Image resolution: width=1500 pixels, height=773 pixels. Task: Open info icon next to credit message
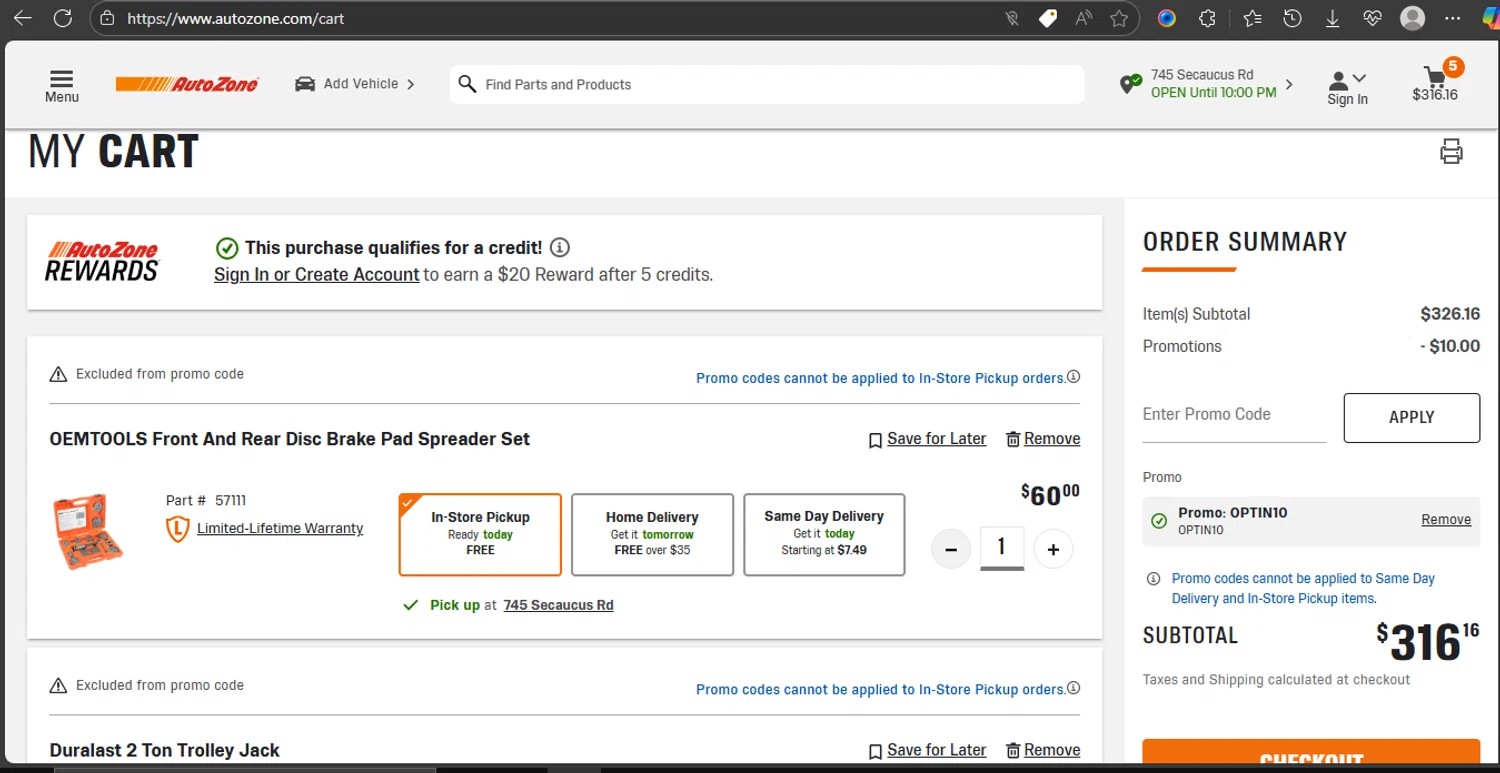pos(560,247)
